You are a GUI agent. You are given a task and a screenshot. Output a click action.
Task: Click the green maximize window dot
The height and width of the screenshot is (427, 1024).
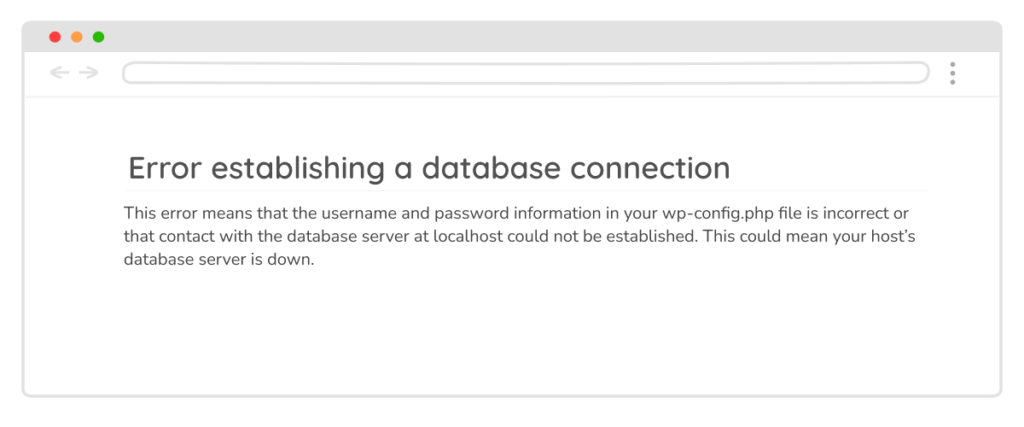tap(99, 37)
